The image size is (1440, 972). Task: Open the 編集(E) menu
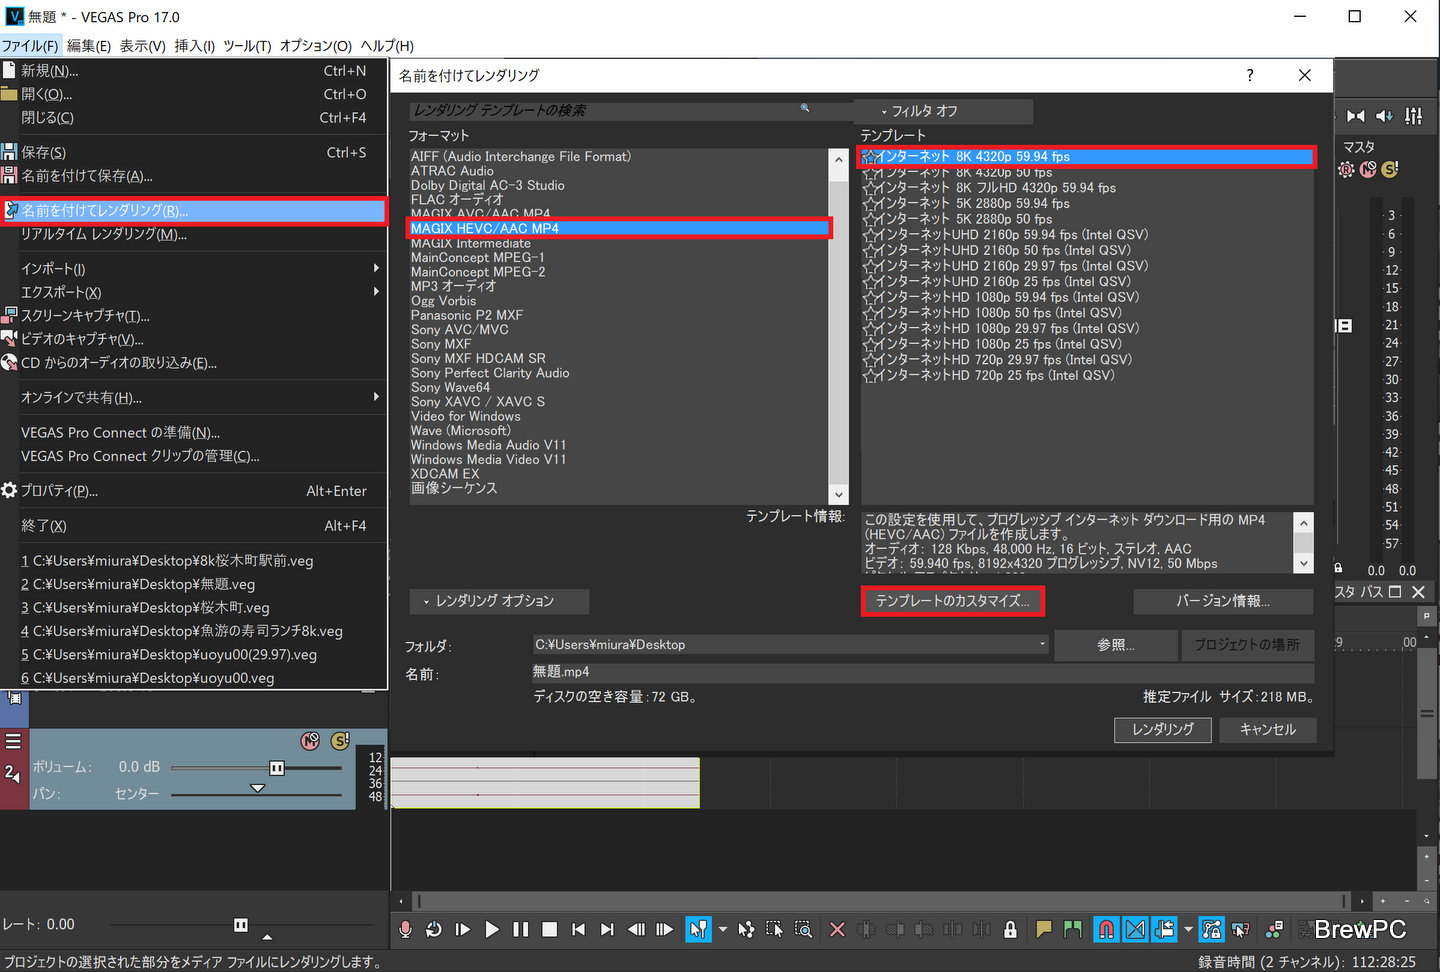click(x=89, y=46)
